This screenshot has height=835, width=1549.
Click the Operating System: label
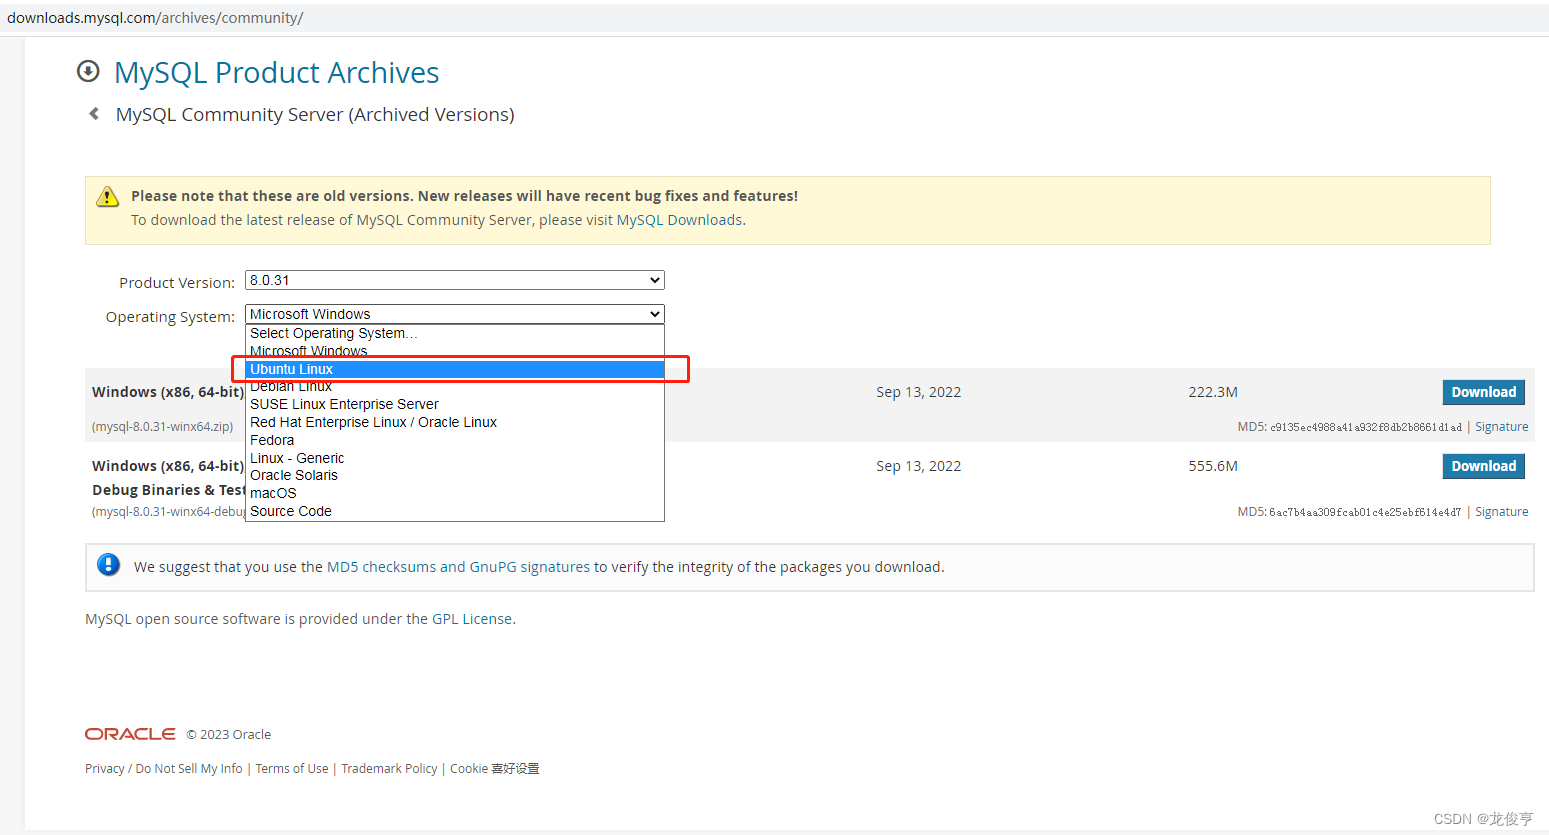point(170,317)
